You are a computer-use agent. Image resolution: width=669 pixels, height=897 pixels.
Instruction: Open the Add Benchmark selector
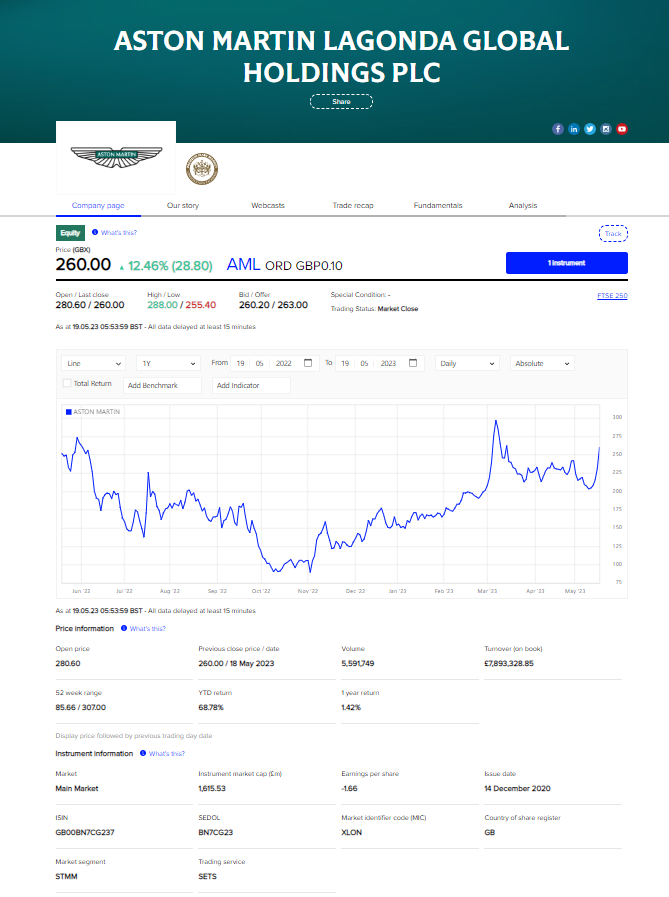[x=163, y=386]
